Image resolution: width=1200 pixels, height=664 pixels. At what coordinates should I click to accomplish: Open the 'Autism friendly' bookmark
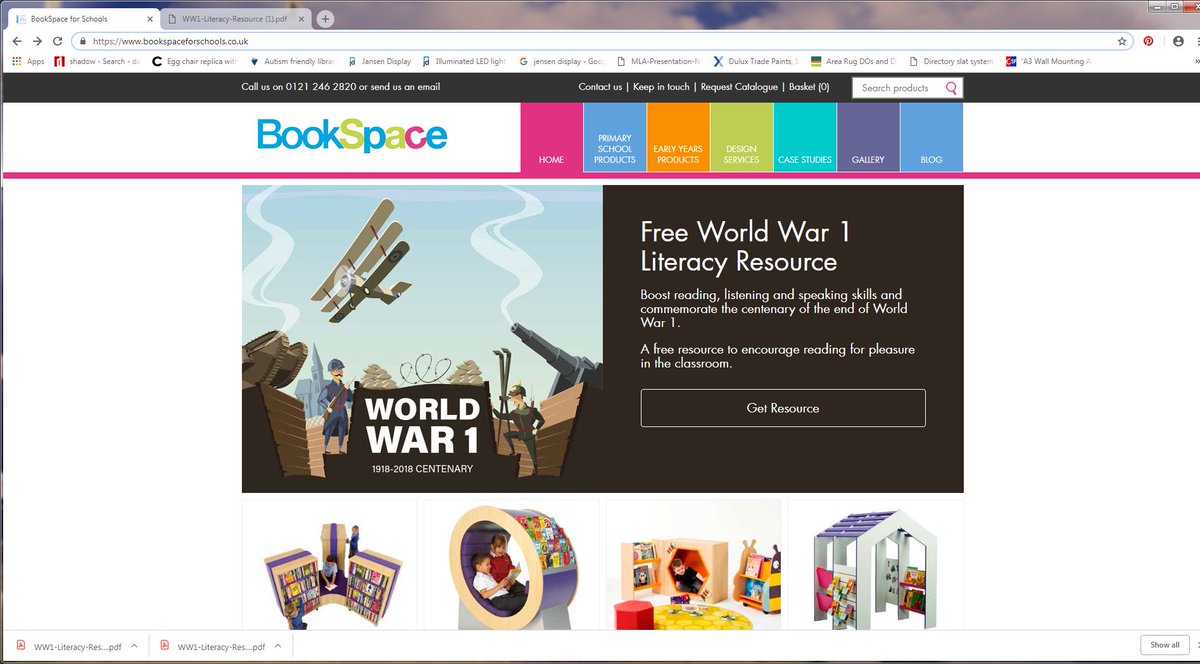(292, 61)
